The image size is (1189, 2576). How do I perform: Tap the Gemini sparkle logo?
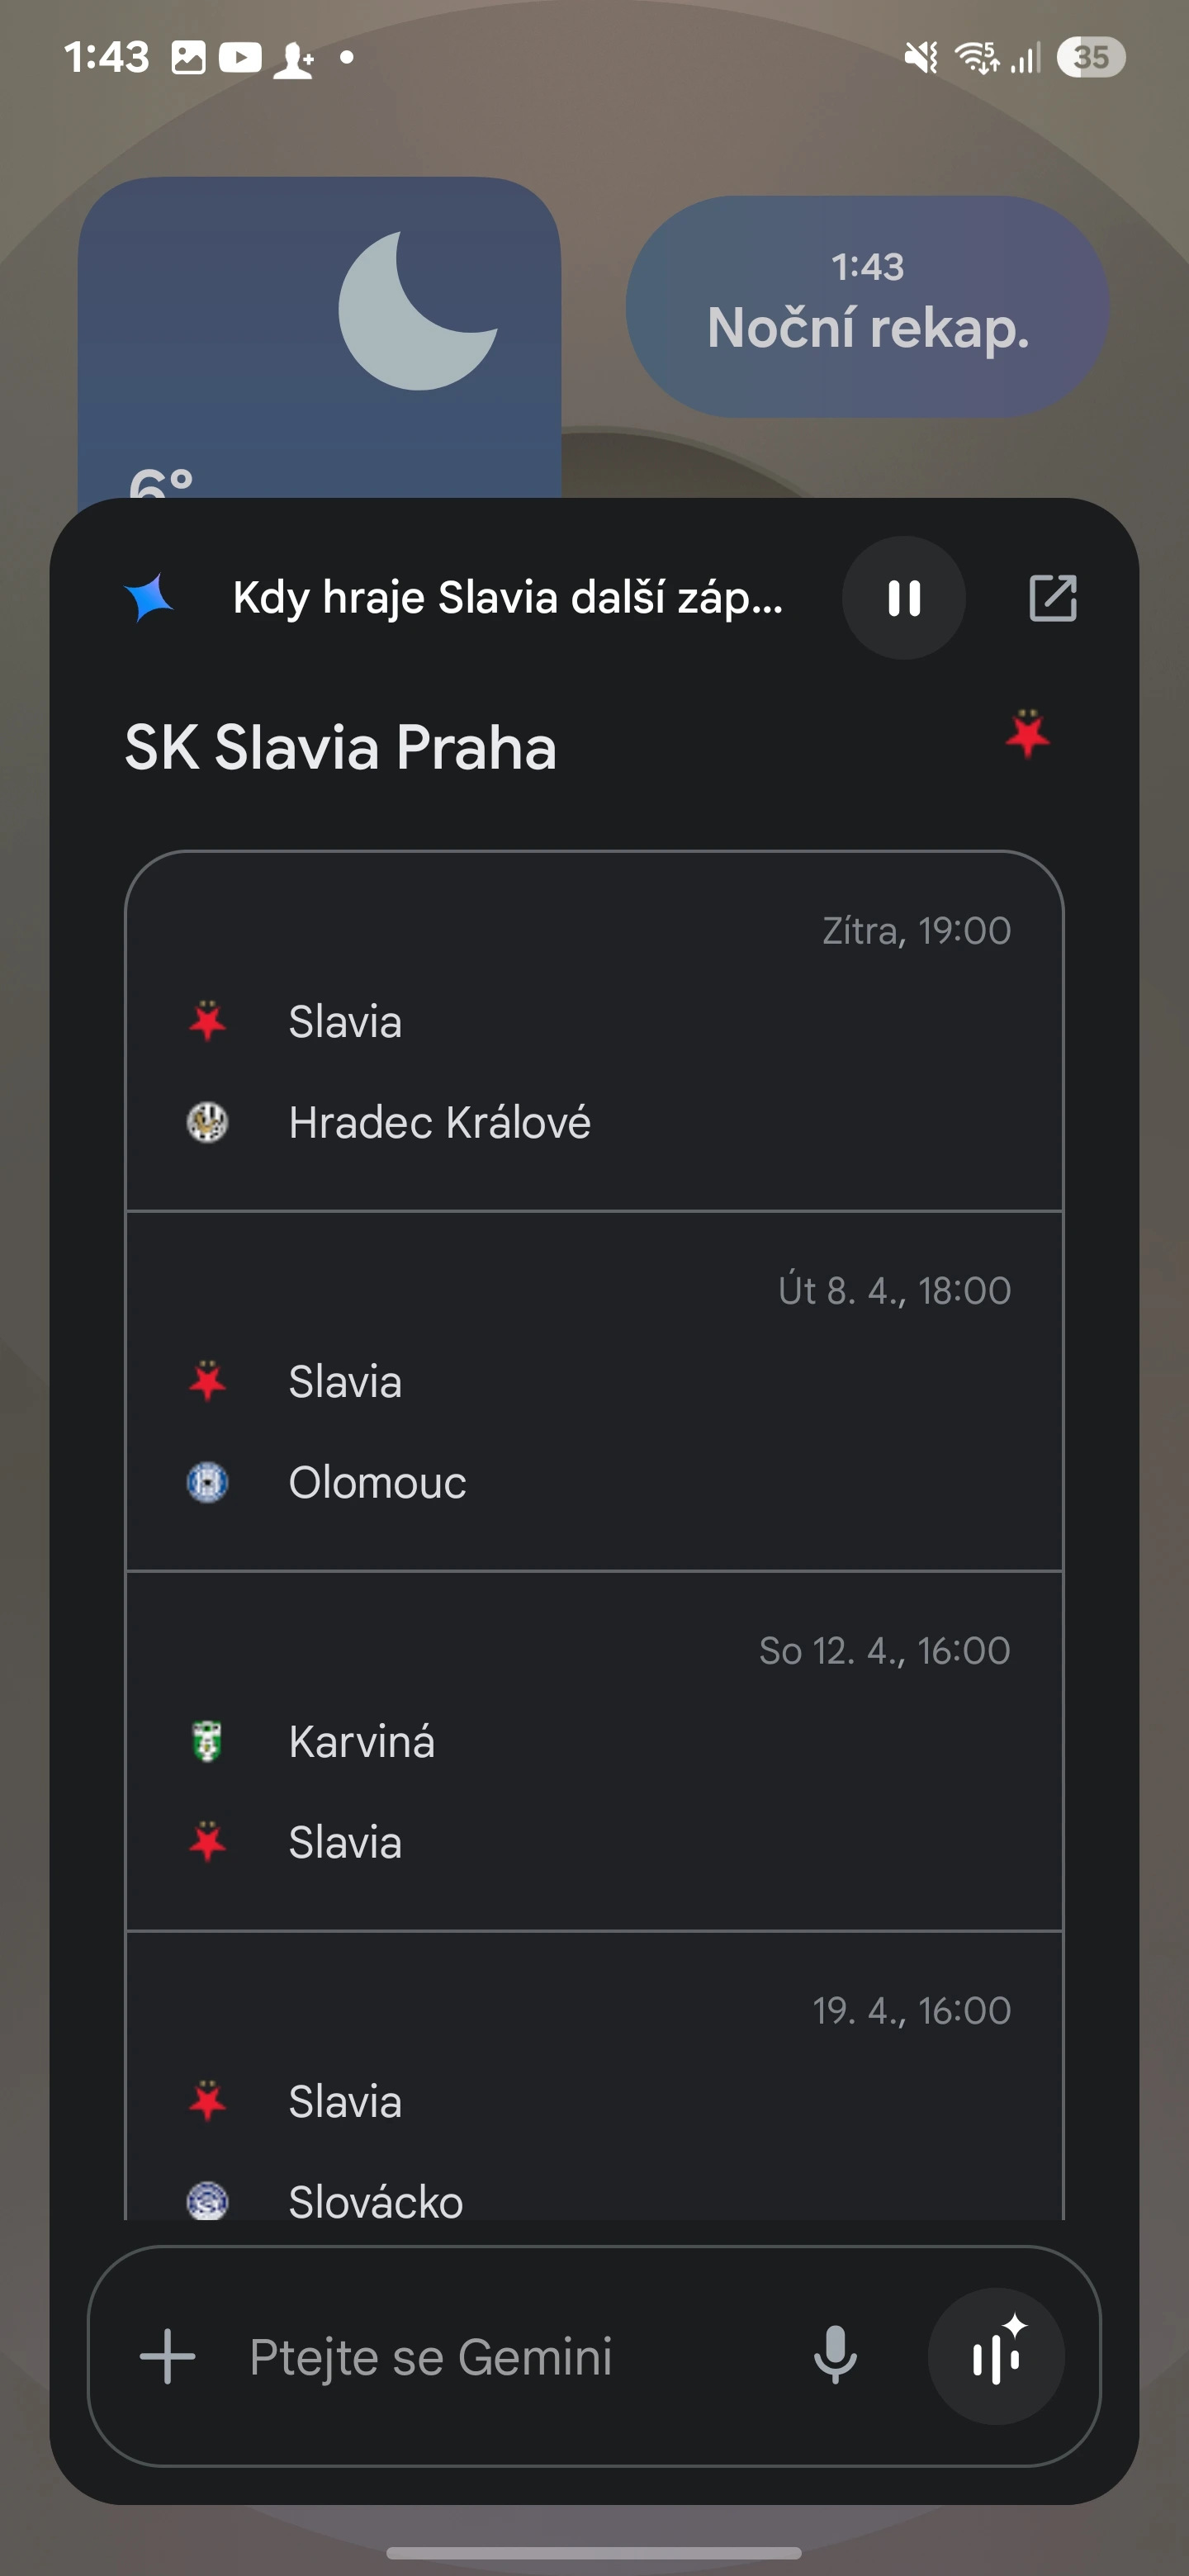[149, 598]
